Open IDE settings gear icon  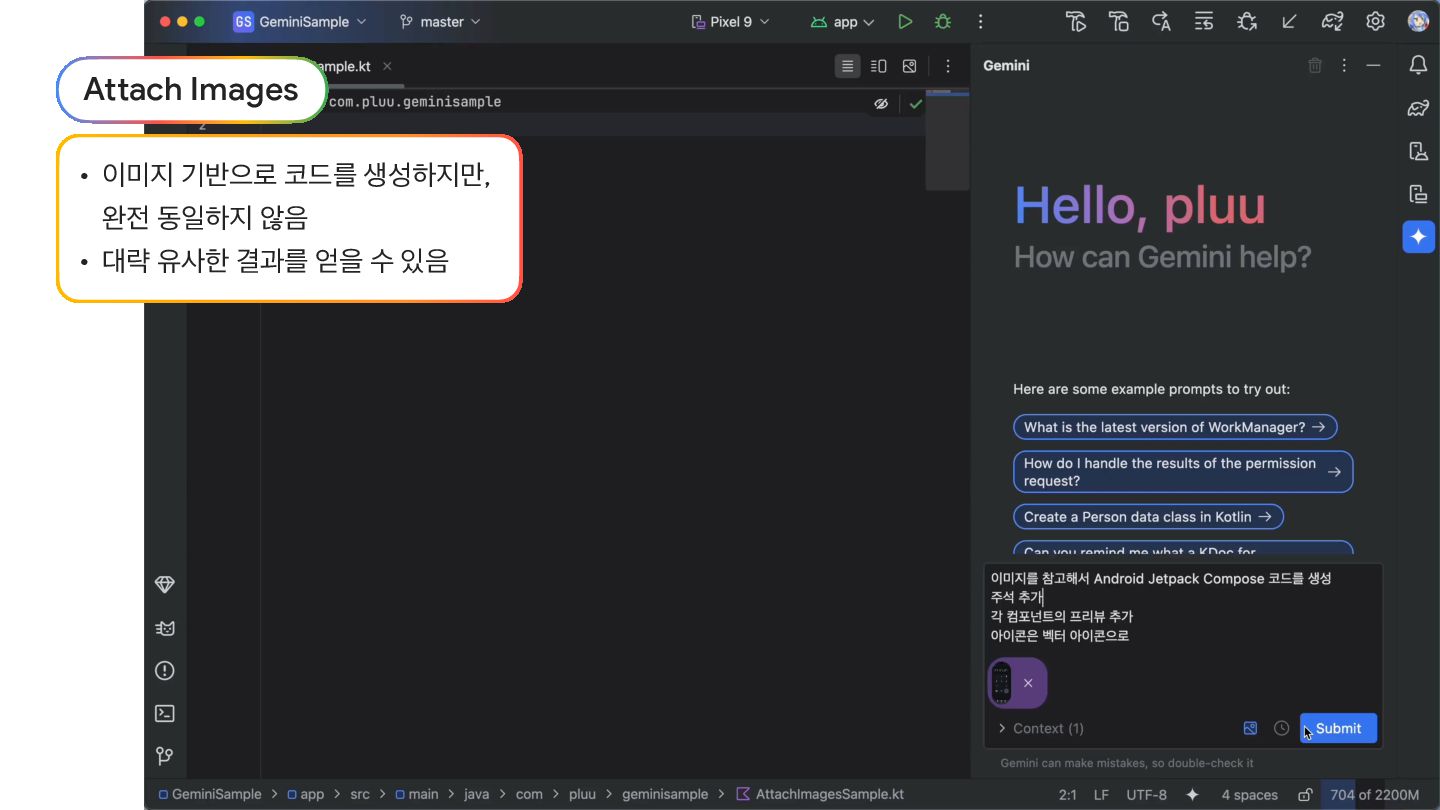pyautogui.click(x=1375, y=22)
